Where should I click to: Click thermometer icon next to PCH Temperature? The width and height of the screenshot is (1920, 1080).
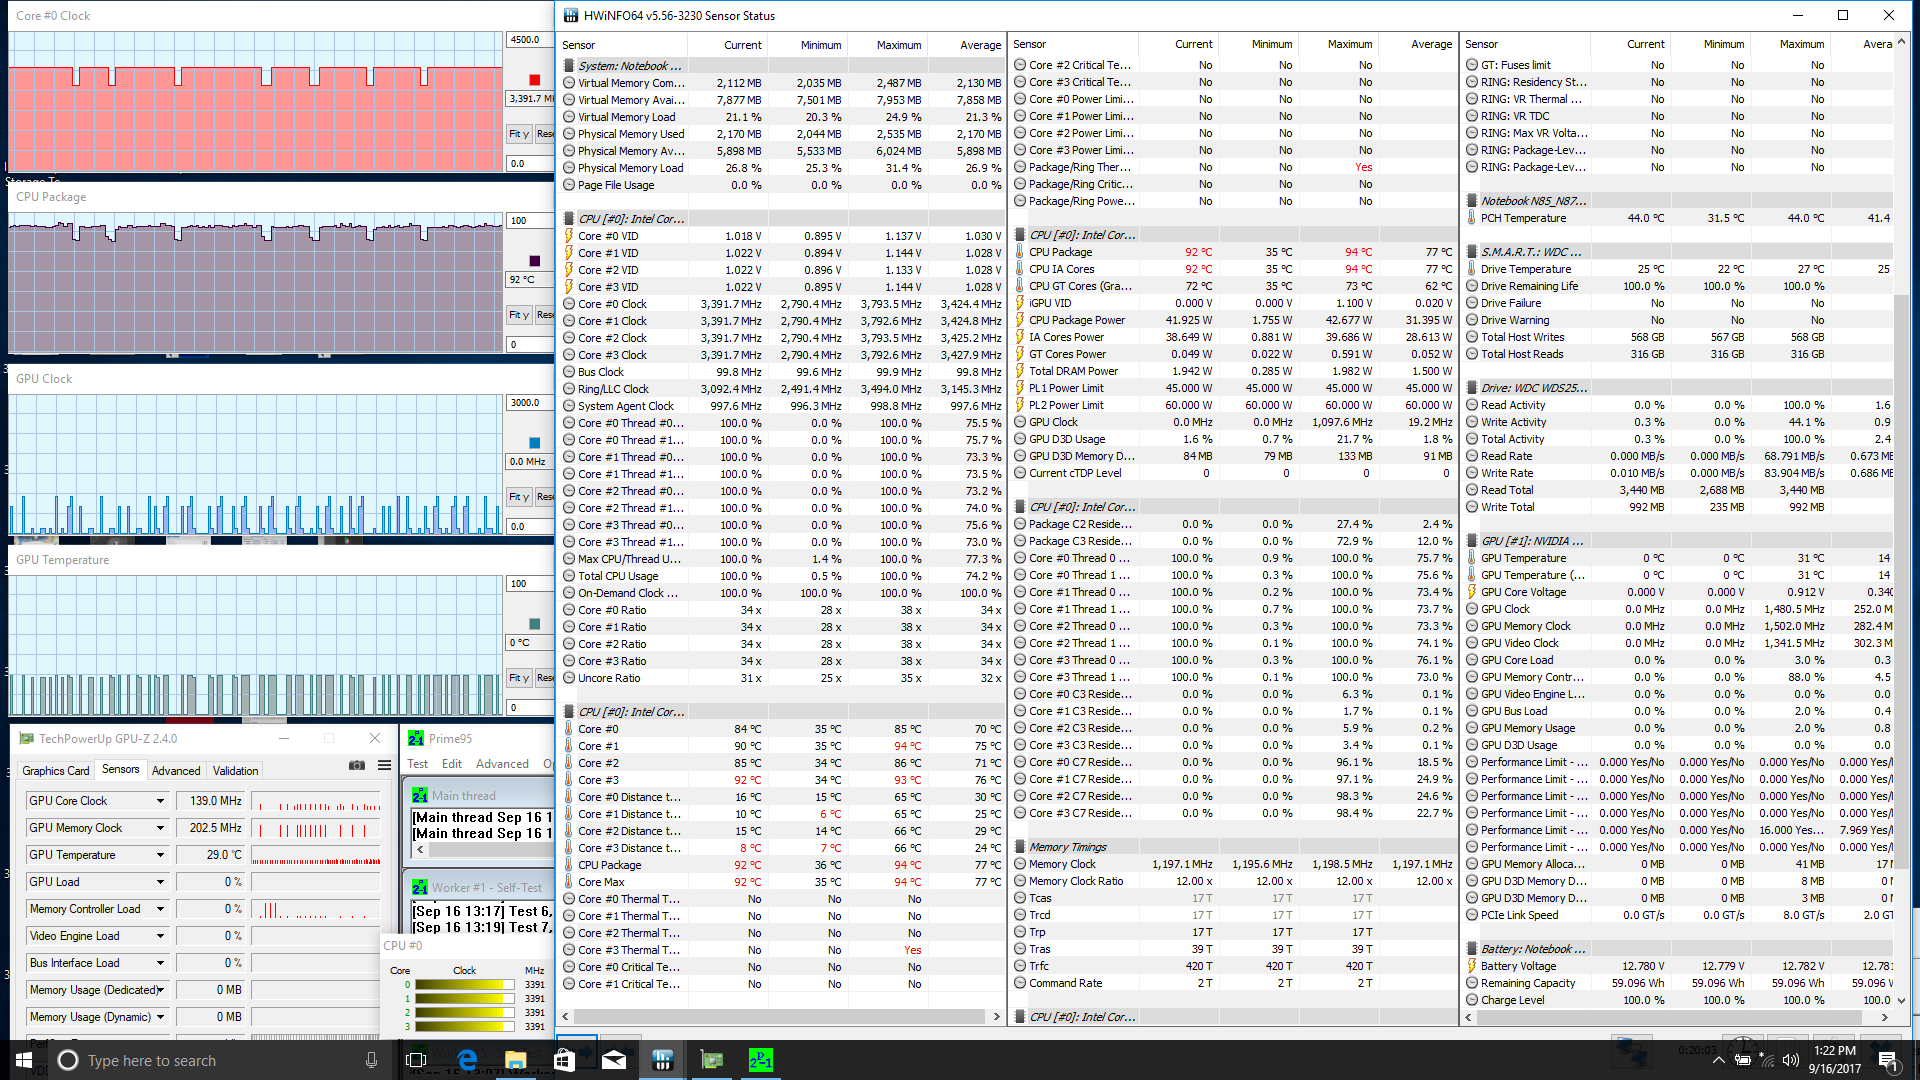(x=1472, y=218)
